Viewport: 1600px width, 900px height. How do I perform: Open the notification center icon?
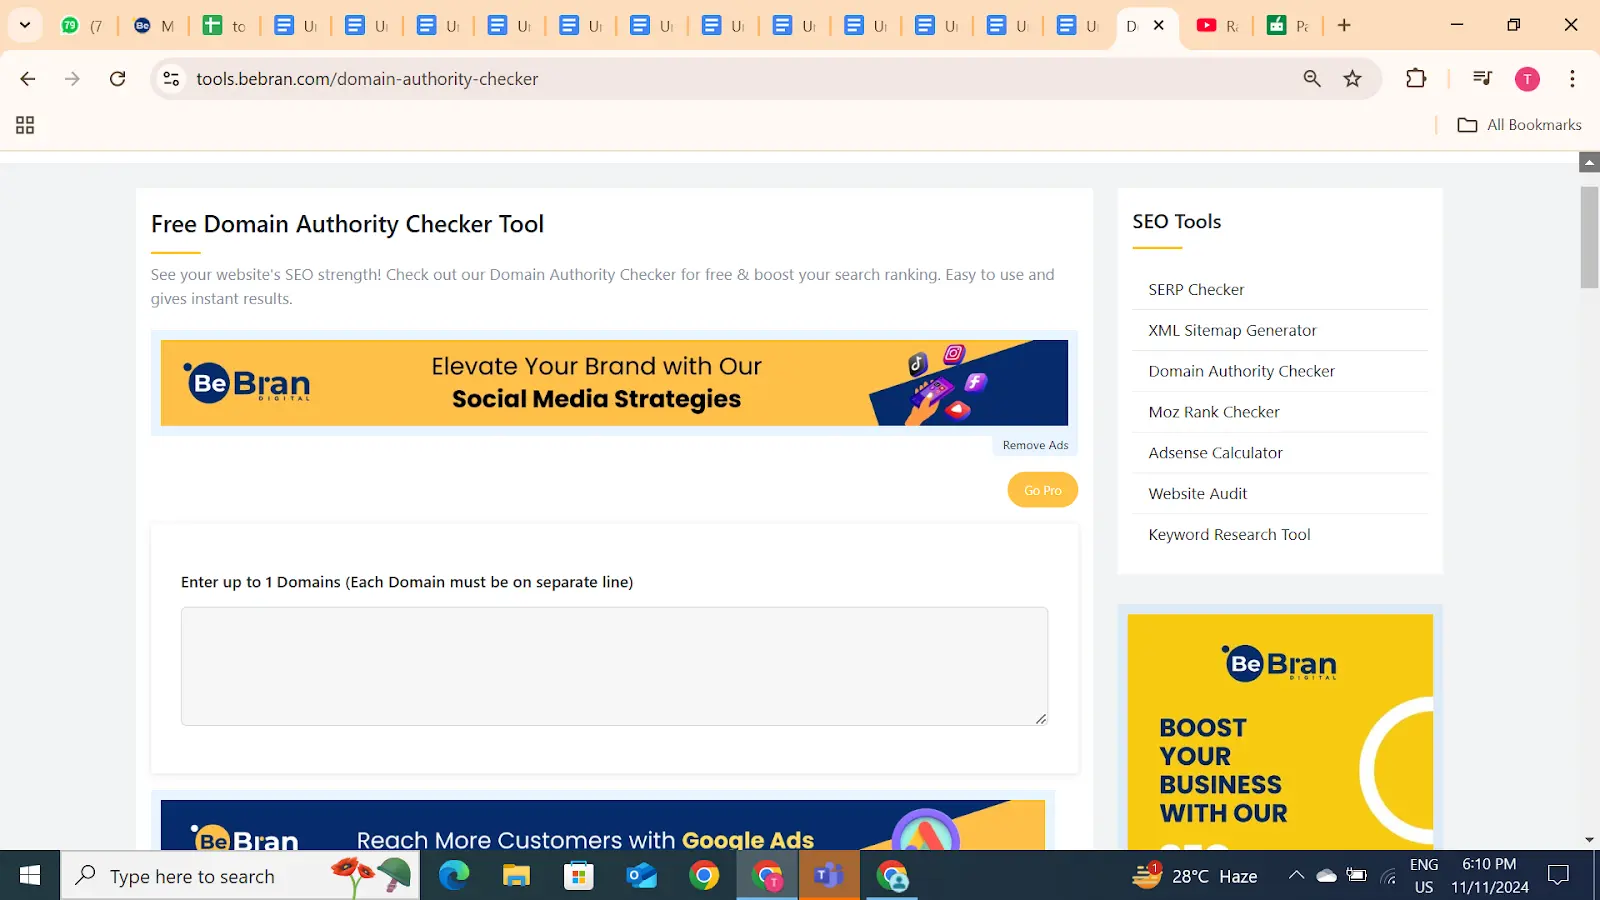tap(1559, 876)
